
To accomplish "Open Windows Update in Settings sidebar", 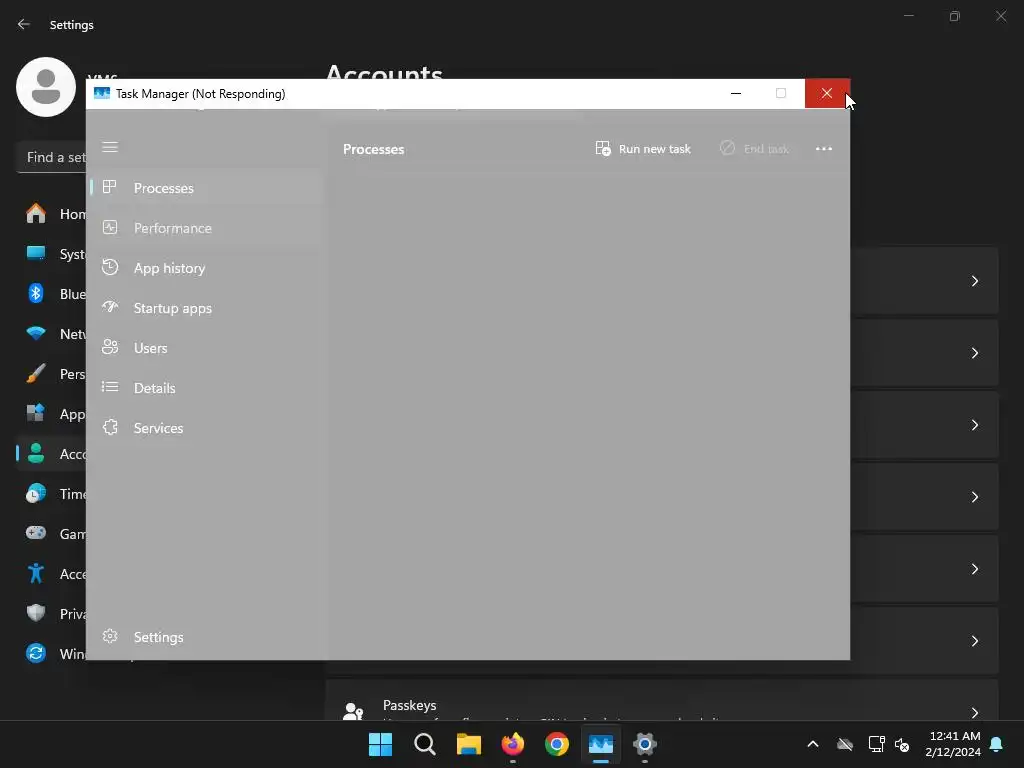I will click(x=52, y=654).
